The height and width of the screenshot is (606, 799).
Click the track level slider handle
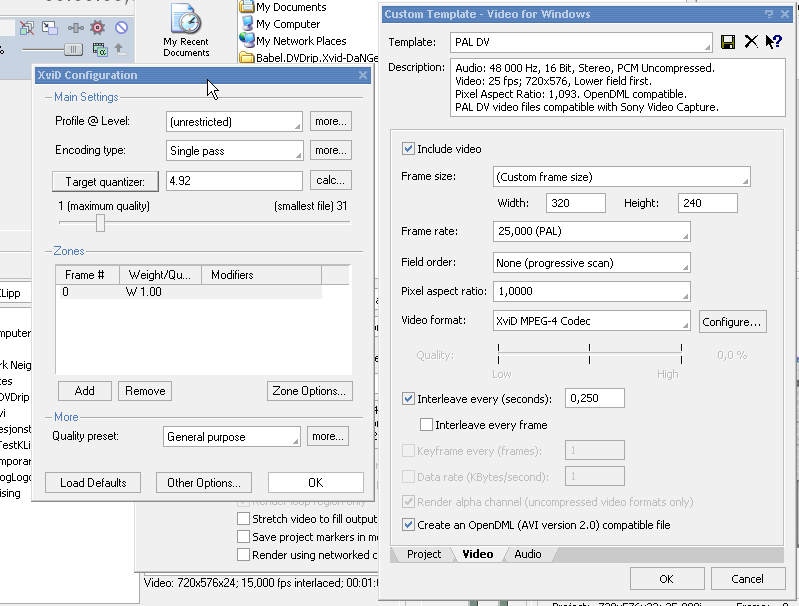pyautogui.click(x=73, y=49)
